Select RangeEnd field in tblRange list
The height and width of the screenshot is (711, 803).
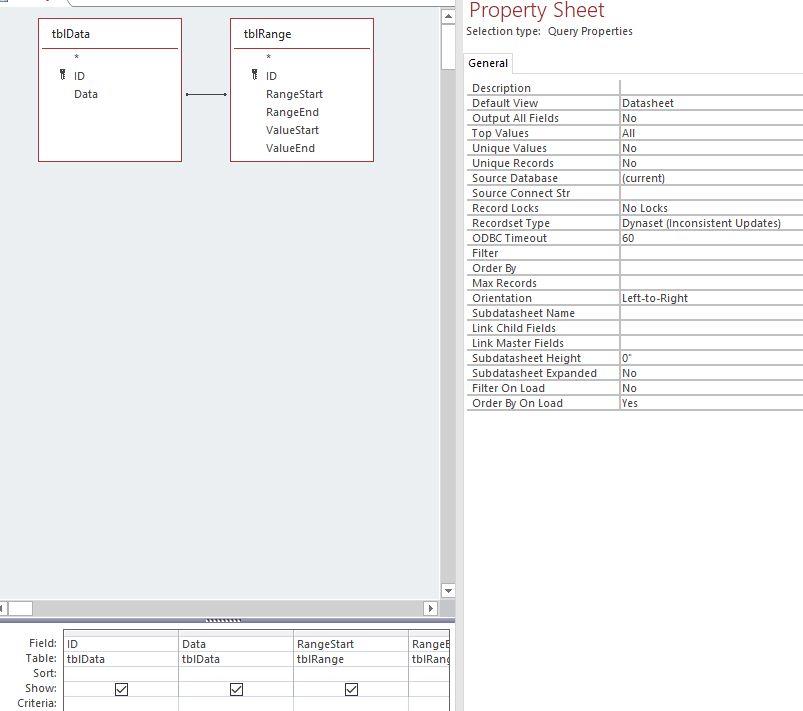292,112
